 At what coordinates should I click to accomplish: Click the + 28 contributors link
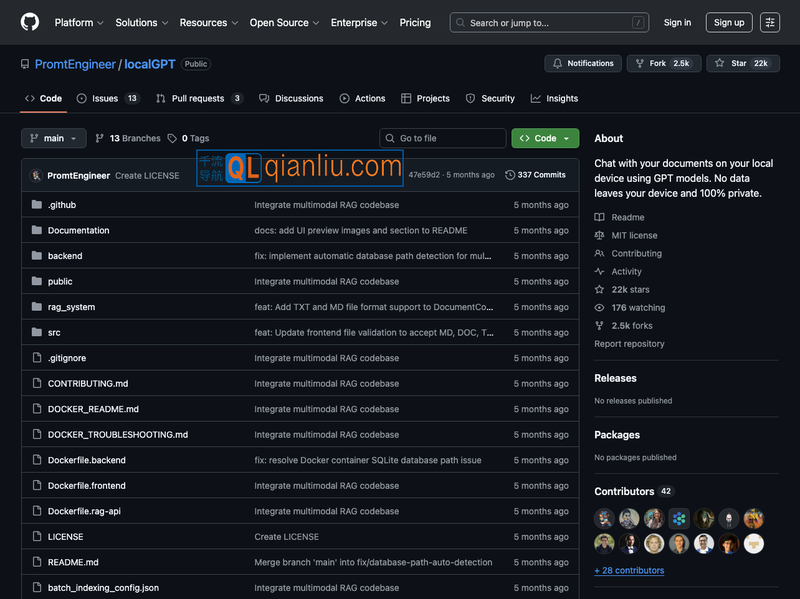tap(629, 570)
